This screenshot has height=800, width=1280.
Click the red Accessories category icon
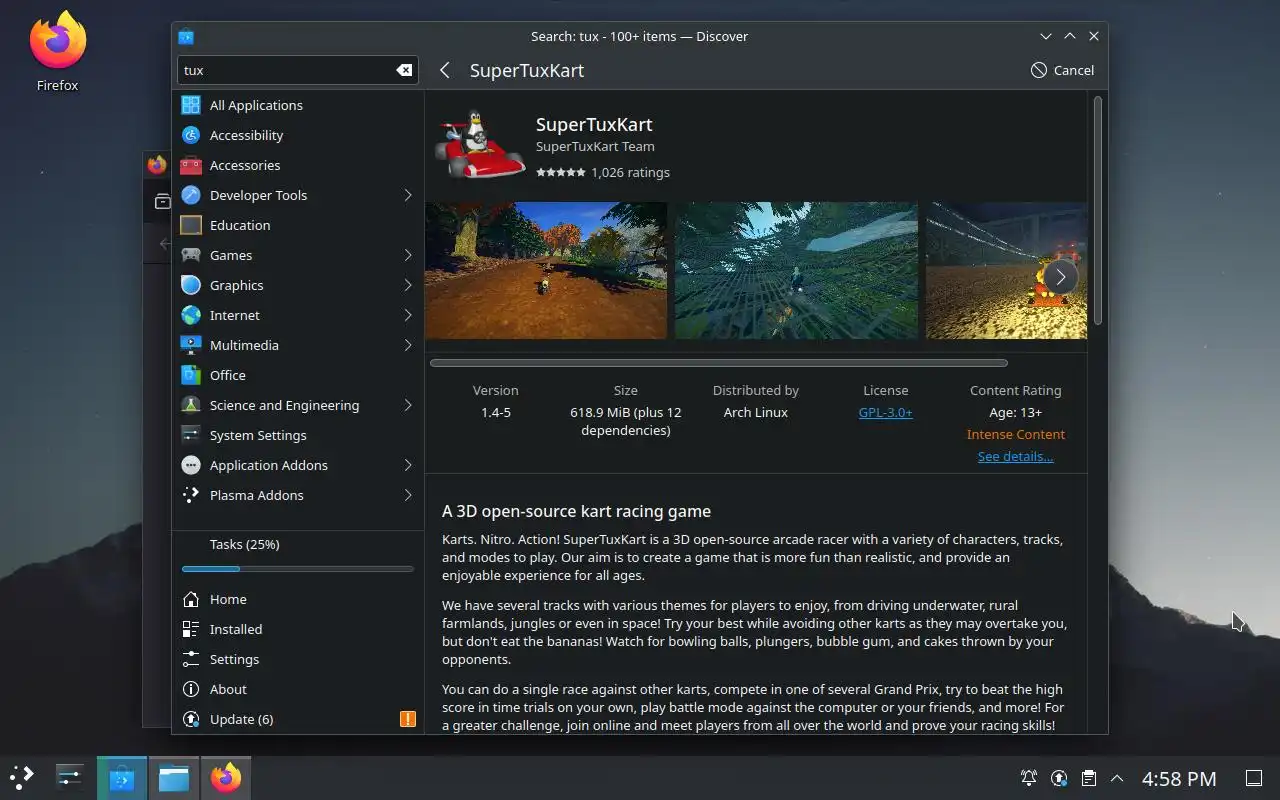click(191, 165)
